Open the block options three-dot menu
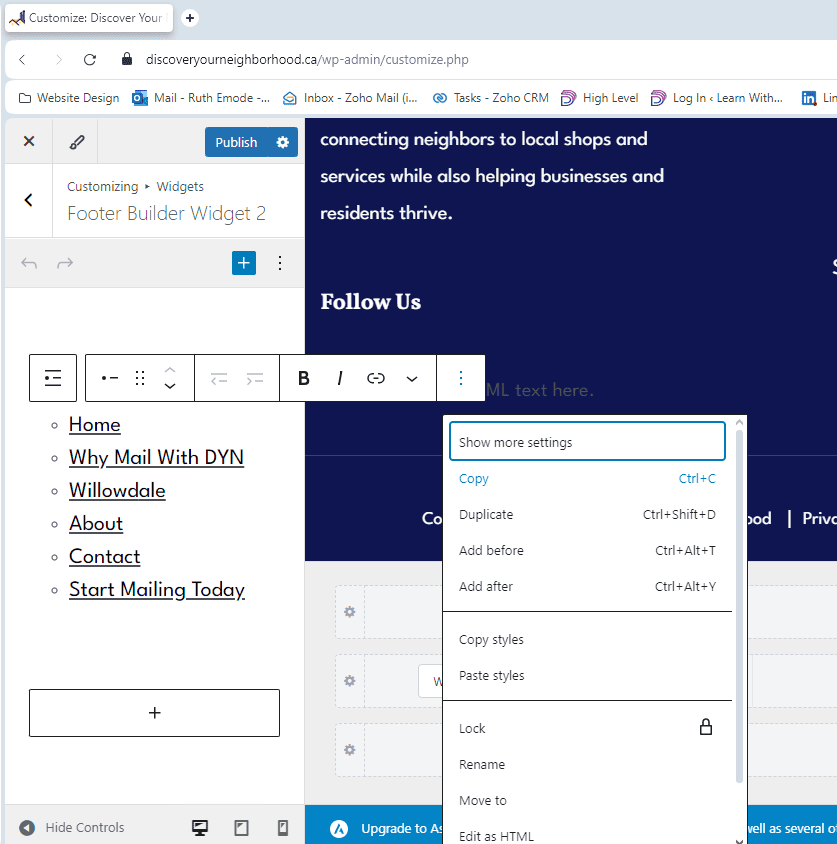Viewport: 837px width, 844px height. (x=461, y=378)
